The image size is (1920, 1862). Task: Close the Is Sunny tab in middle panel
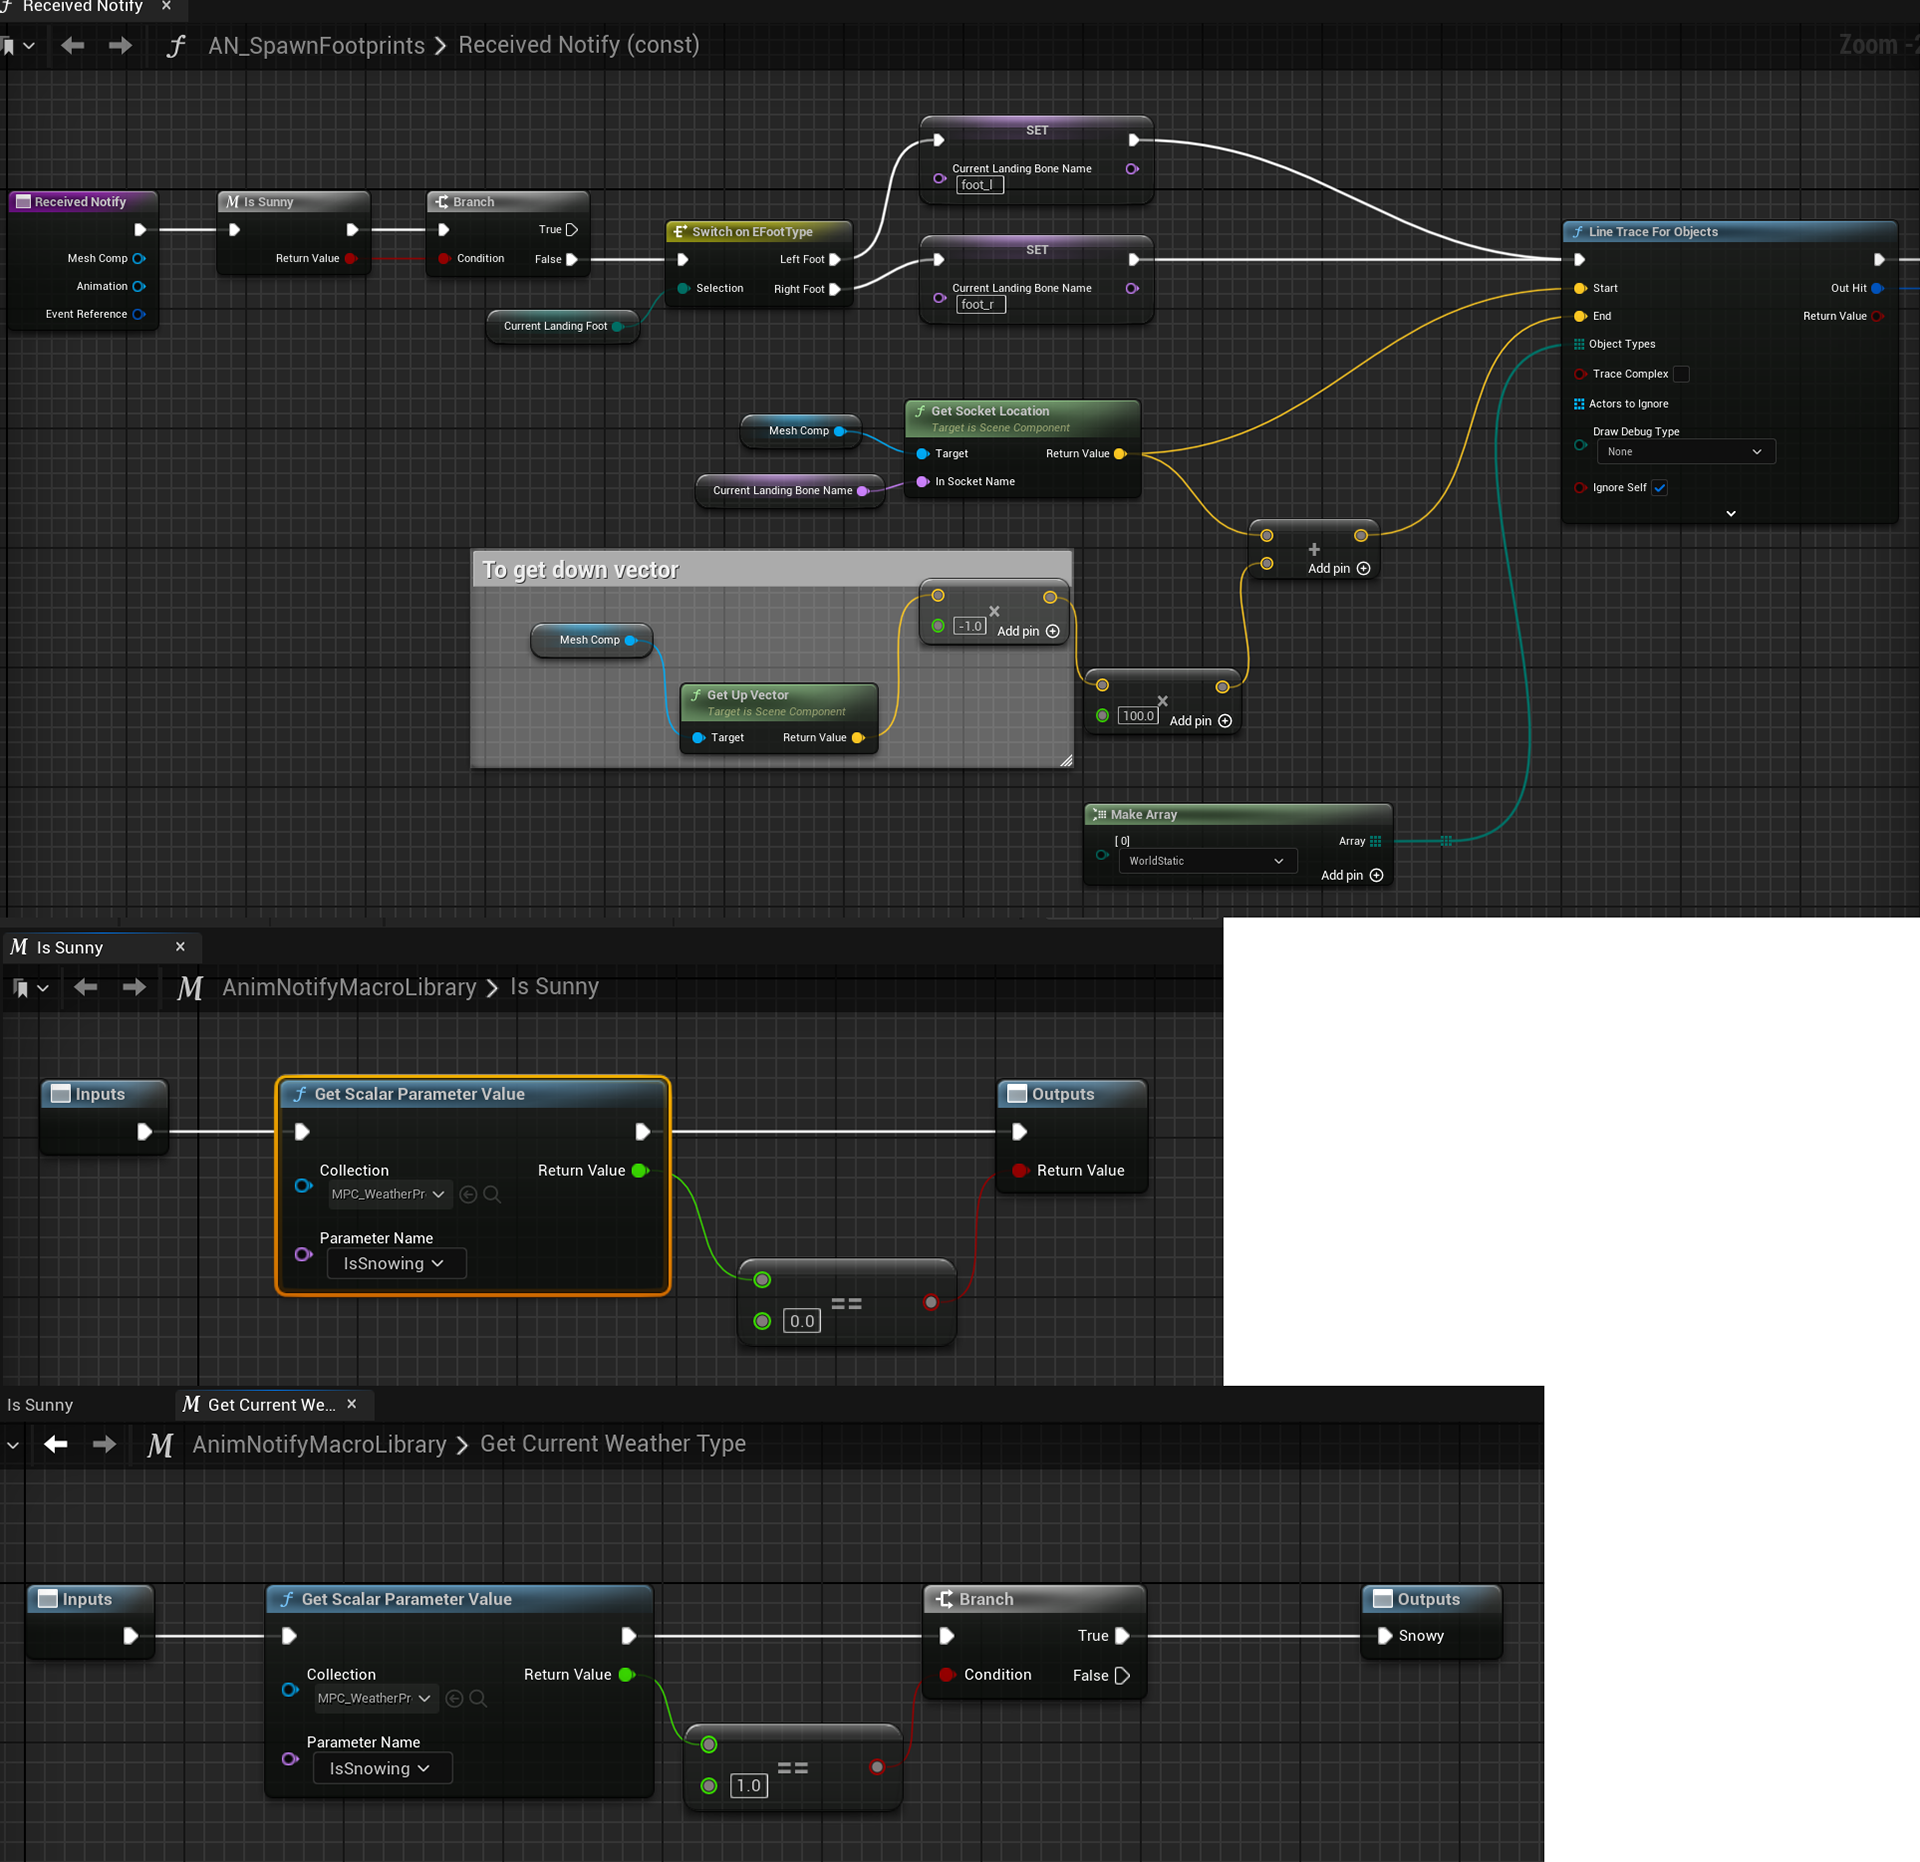180,946
